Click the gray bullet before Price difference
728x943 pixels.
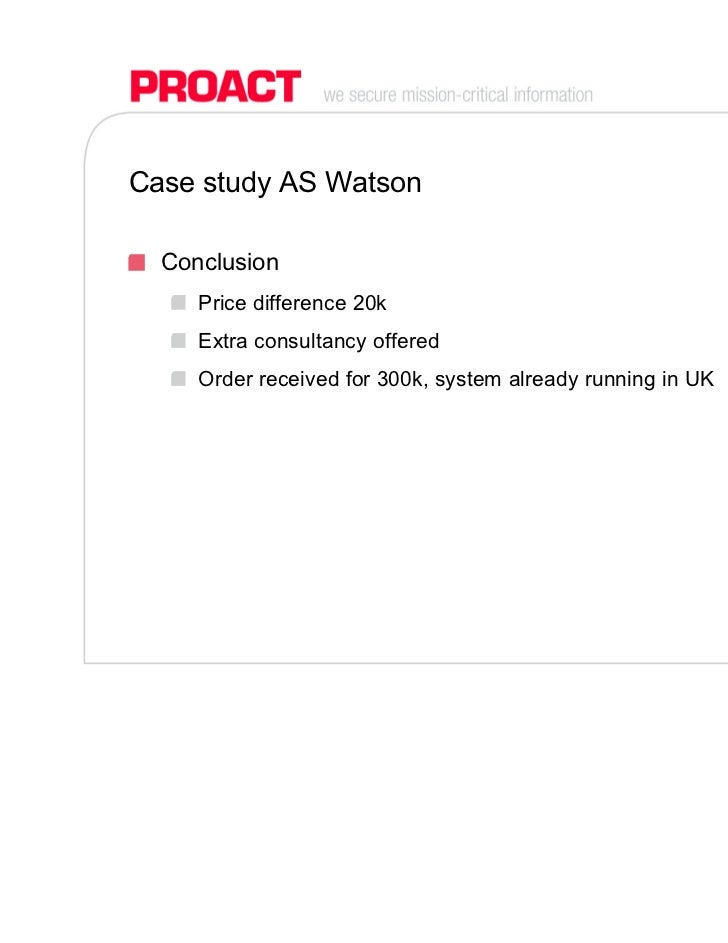[178, 303]
